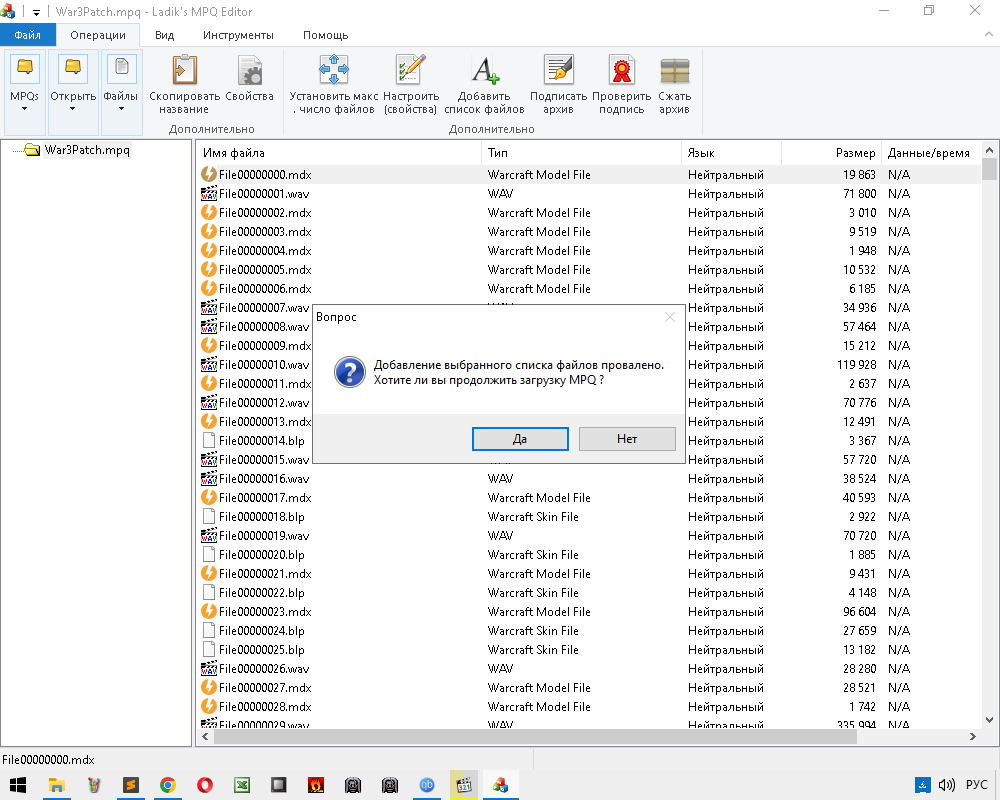Image resolution: width=1000 pixels, height=800 pixels.
Task: Sort by the Имя файла column header
Action: 339,153
